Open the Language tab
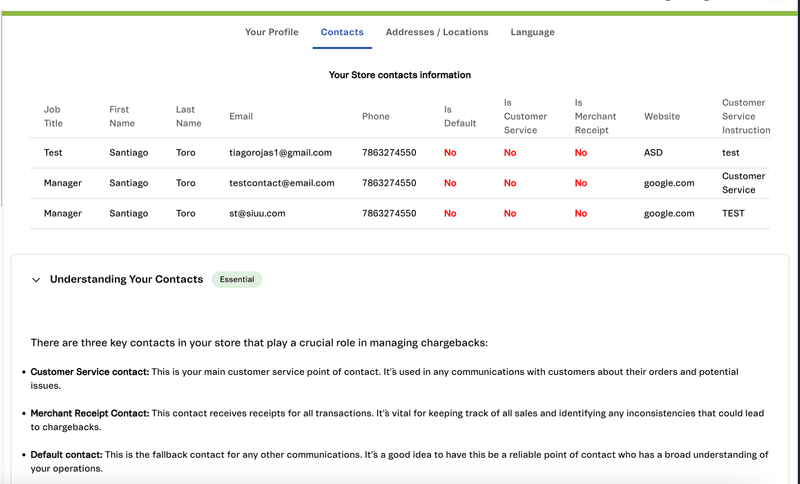Screen dimensions: 800x484 pyautogui.click(x=532, y=32)
